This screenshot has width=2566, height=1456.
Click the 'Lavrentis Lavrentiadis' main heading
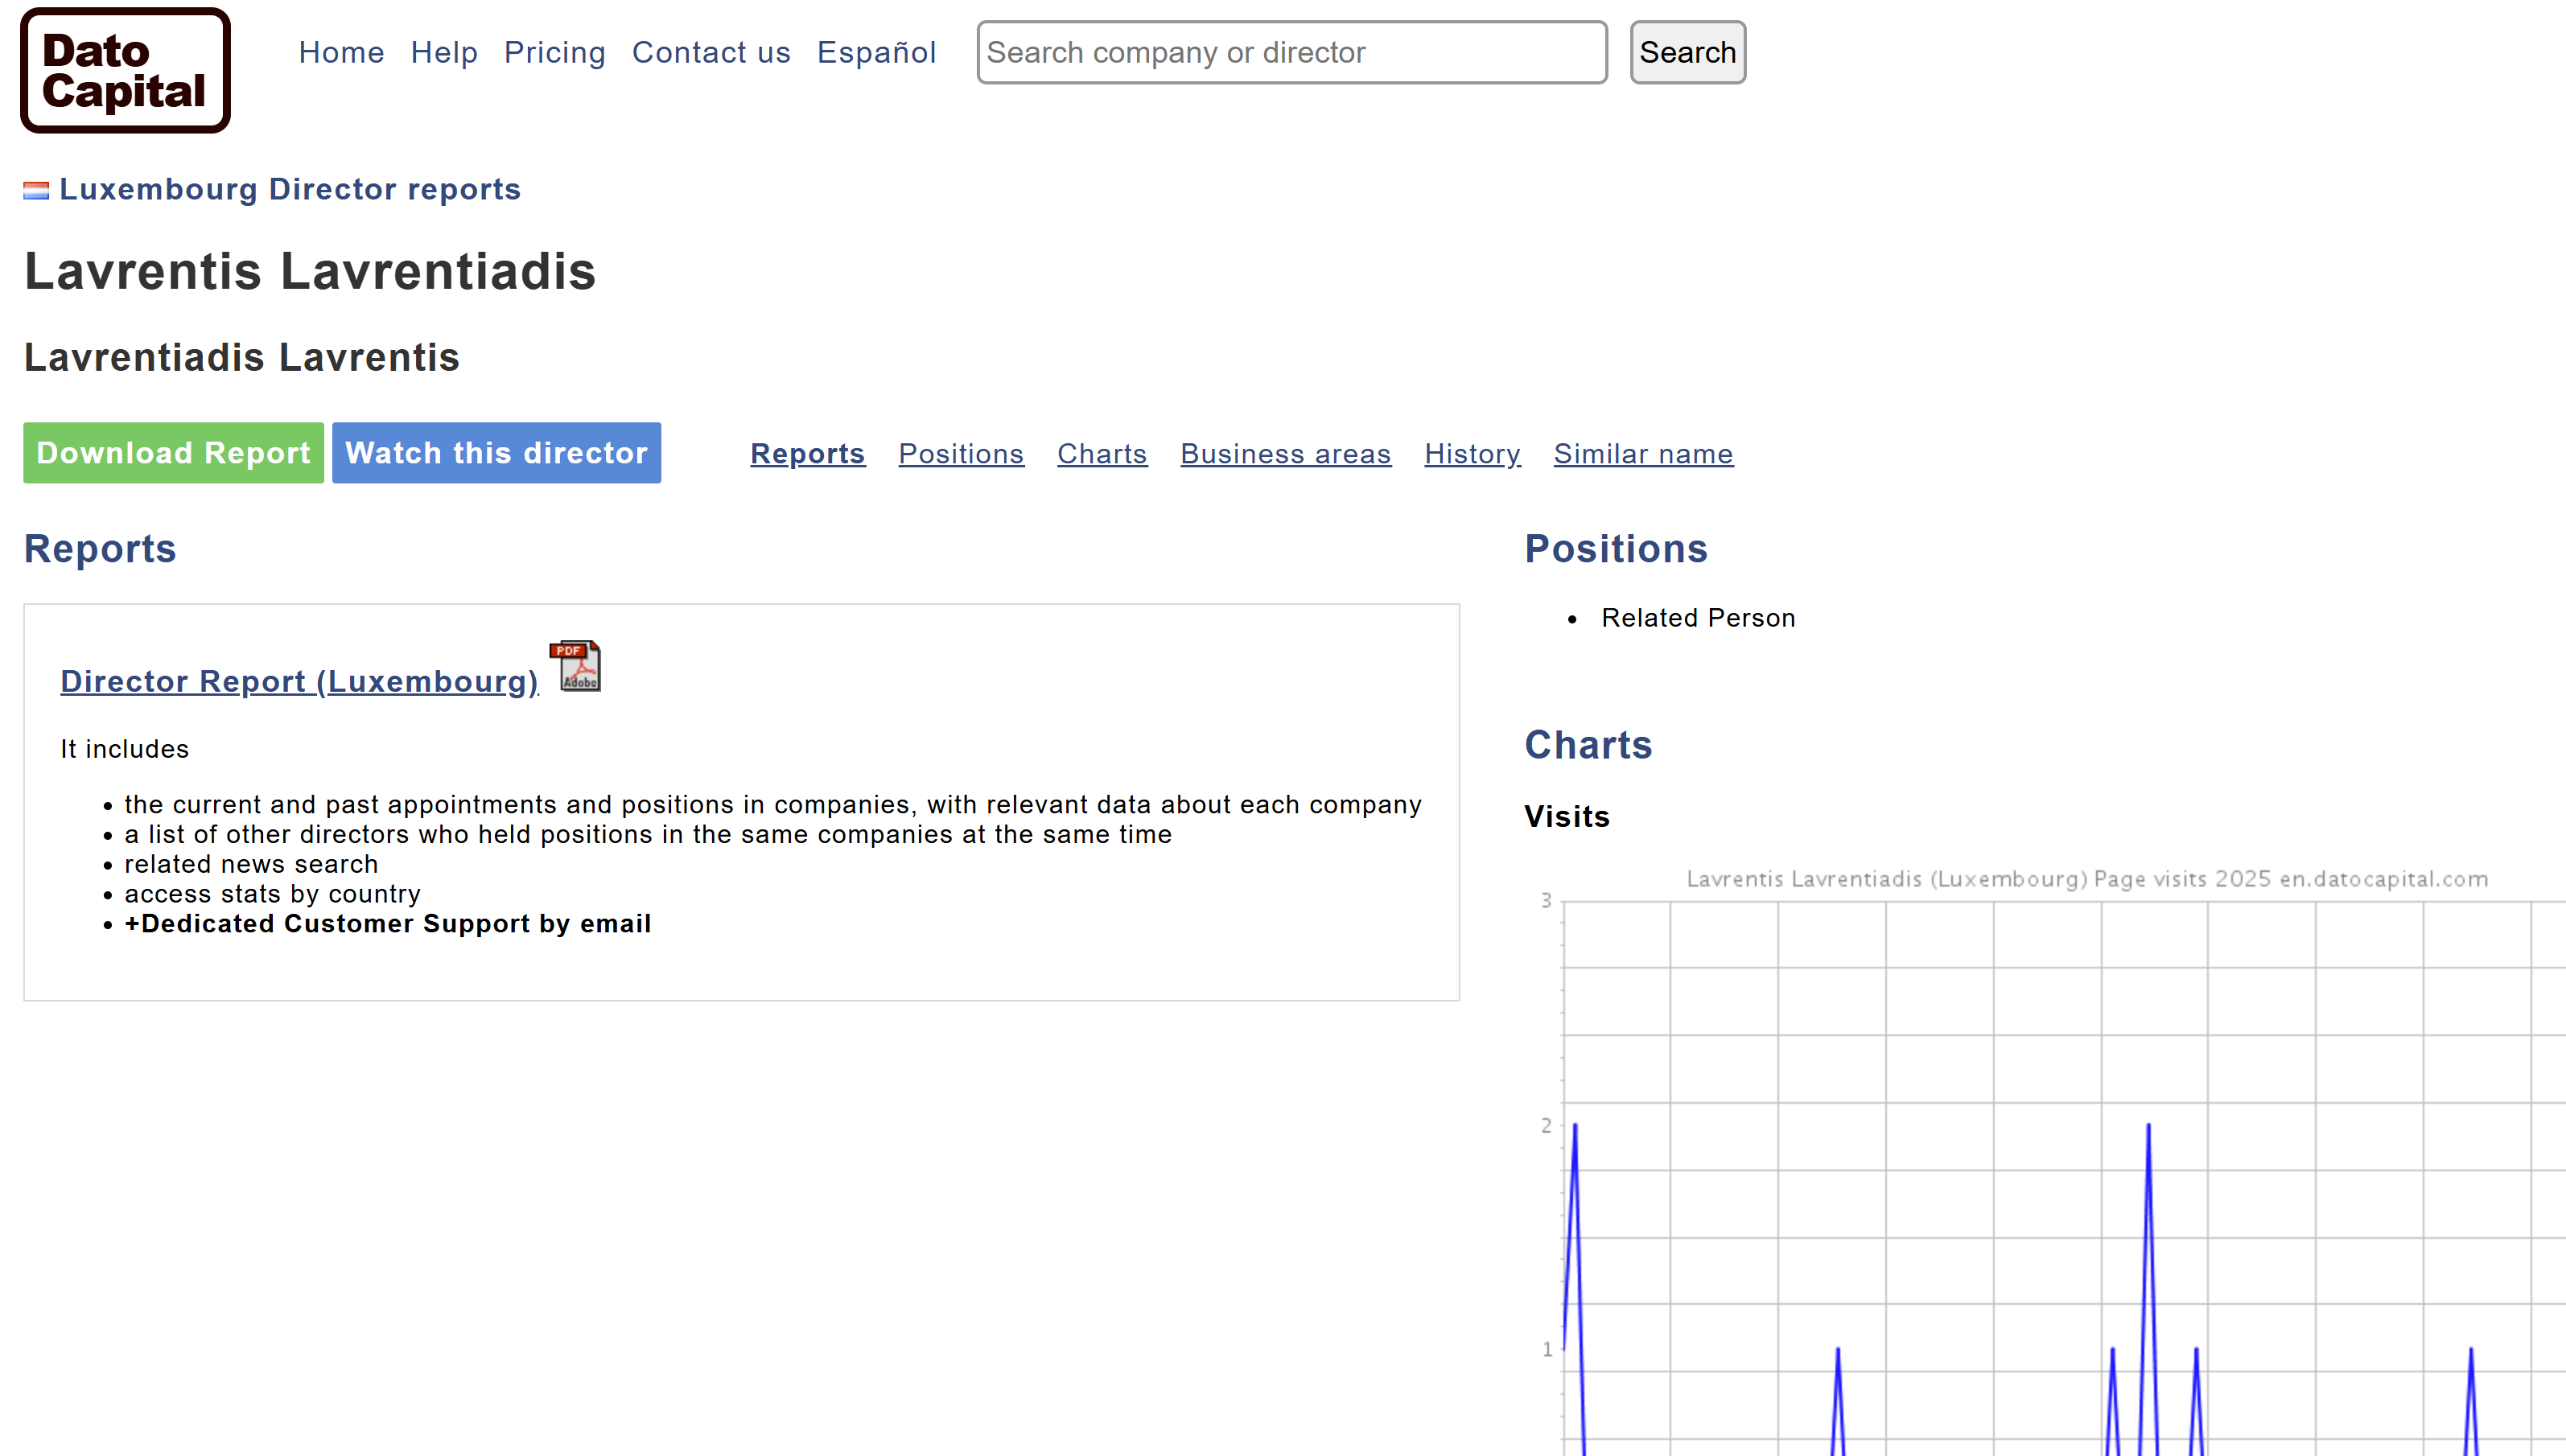(310, 271)
